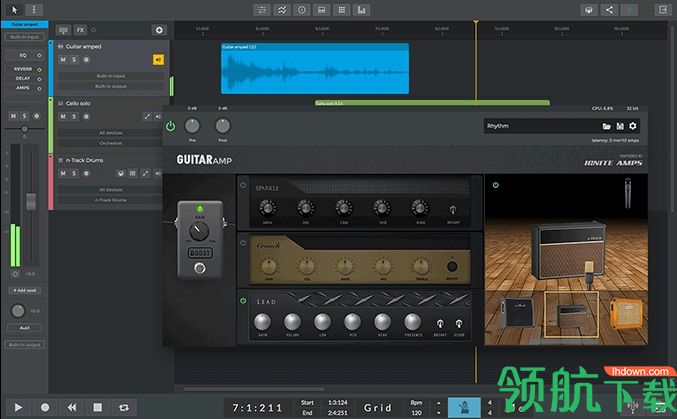Image resolution: width=677 pixels, height=419 pixels.
Task: Click the Play transport button
Action: tap(18, 407)
